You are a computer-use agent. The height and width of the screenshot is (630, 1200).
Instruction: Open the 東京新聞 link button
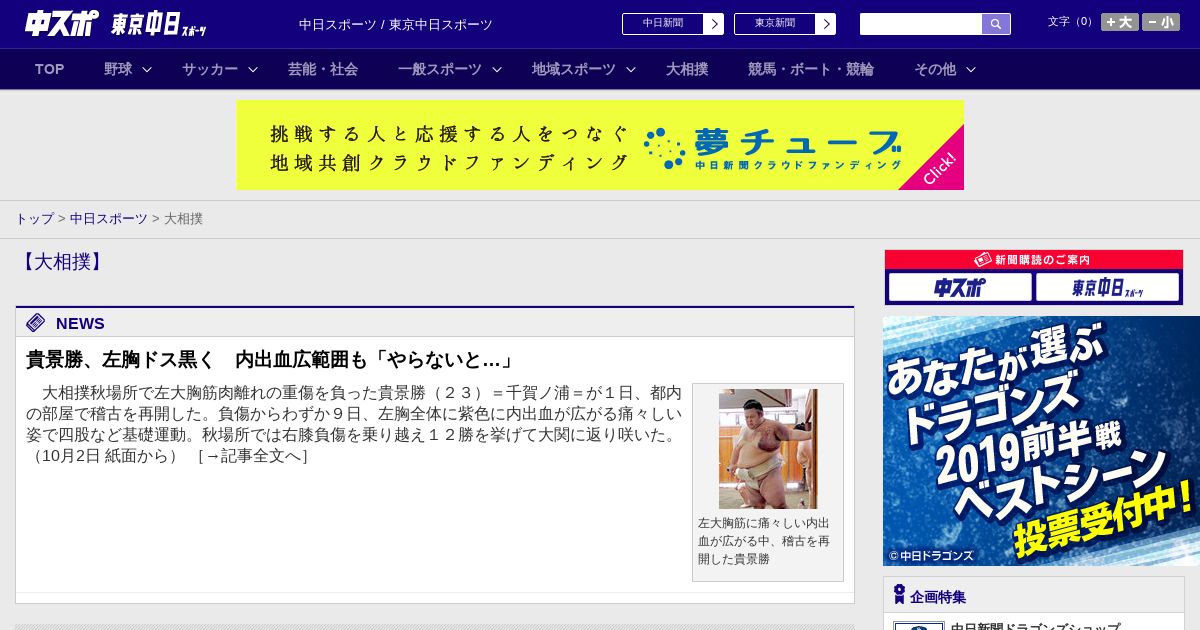[x=775, y=24]
